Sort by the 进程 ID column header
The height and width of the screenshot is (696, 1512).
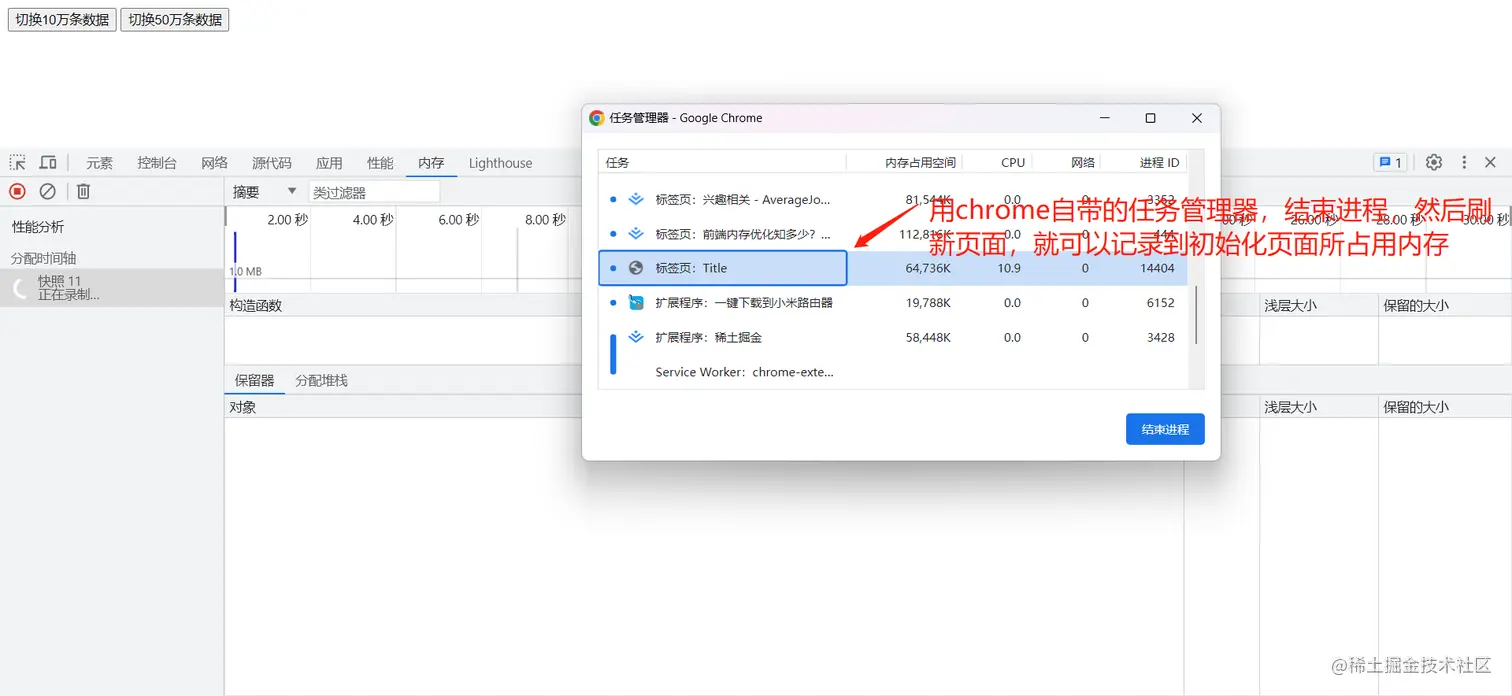(1144, 162)
